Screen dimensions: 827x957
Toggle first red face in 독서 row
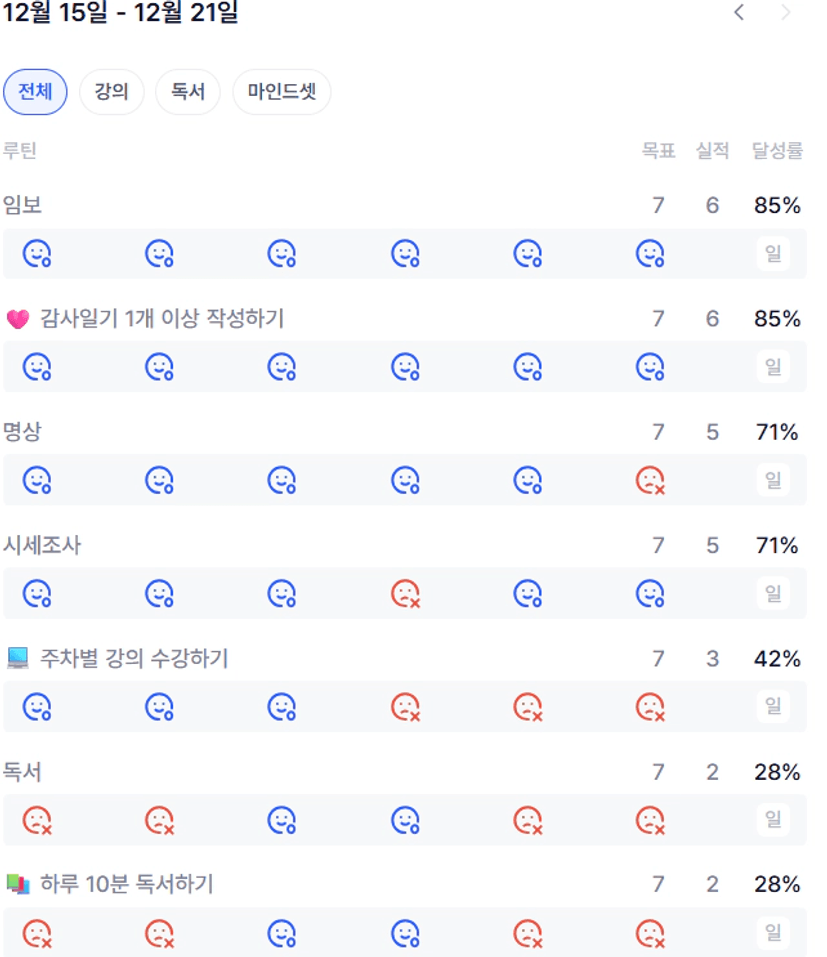pyautogui.click(x=37, y=821)
